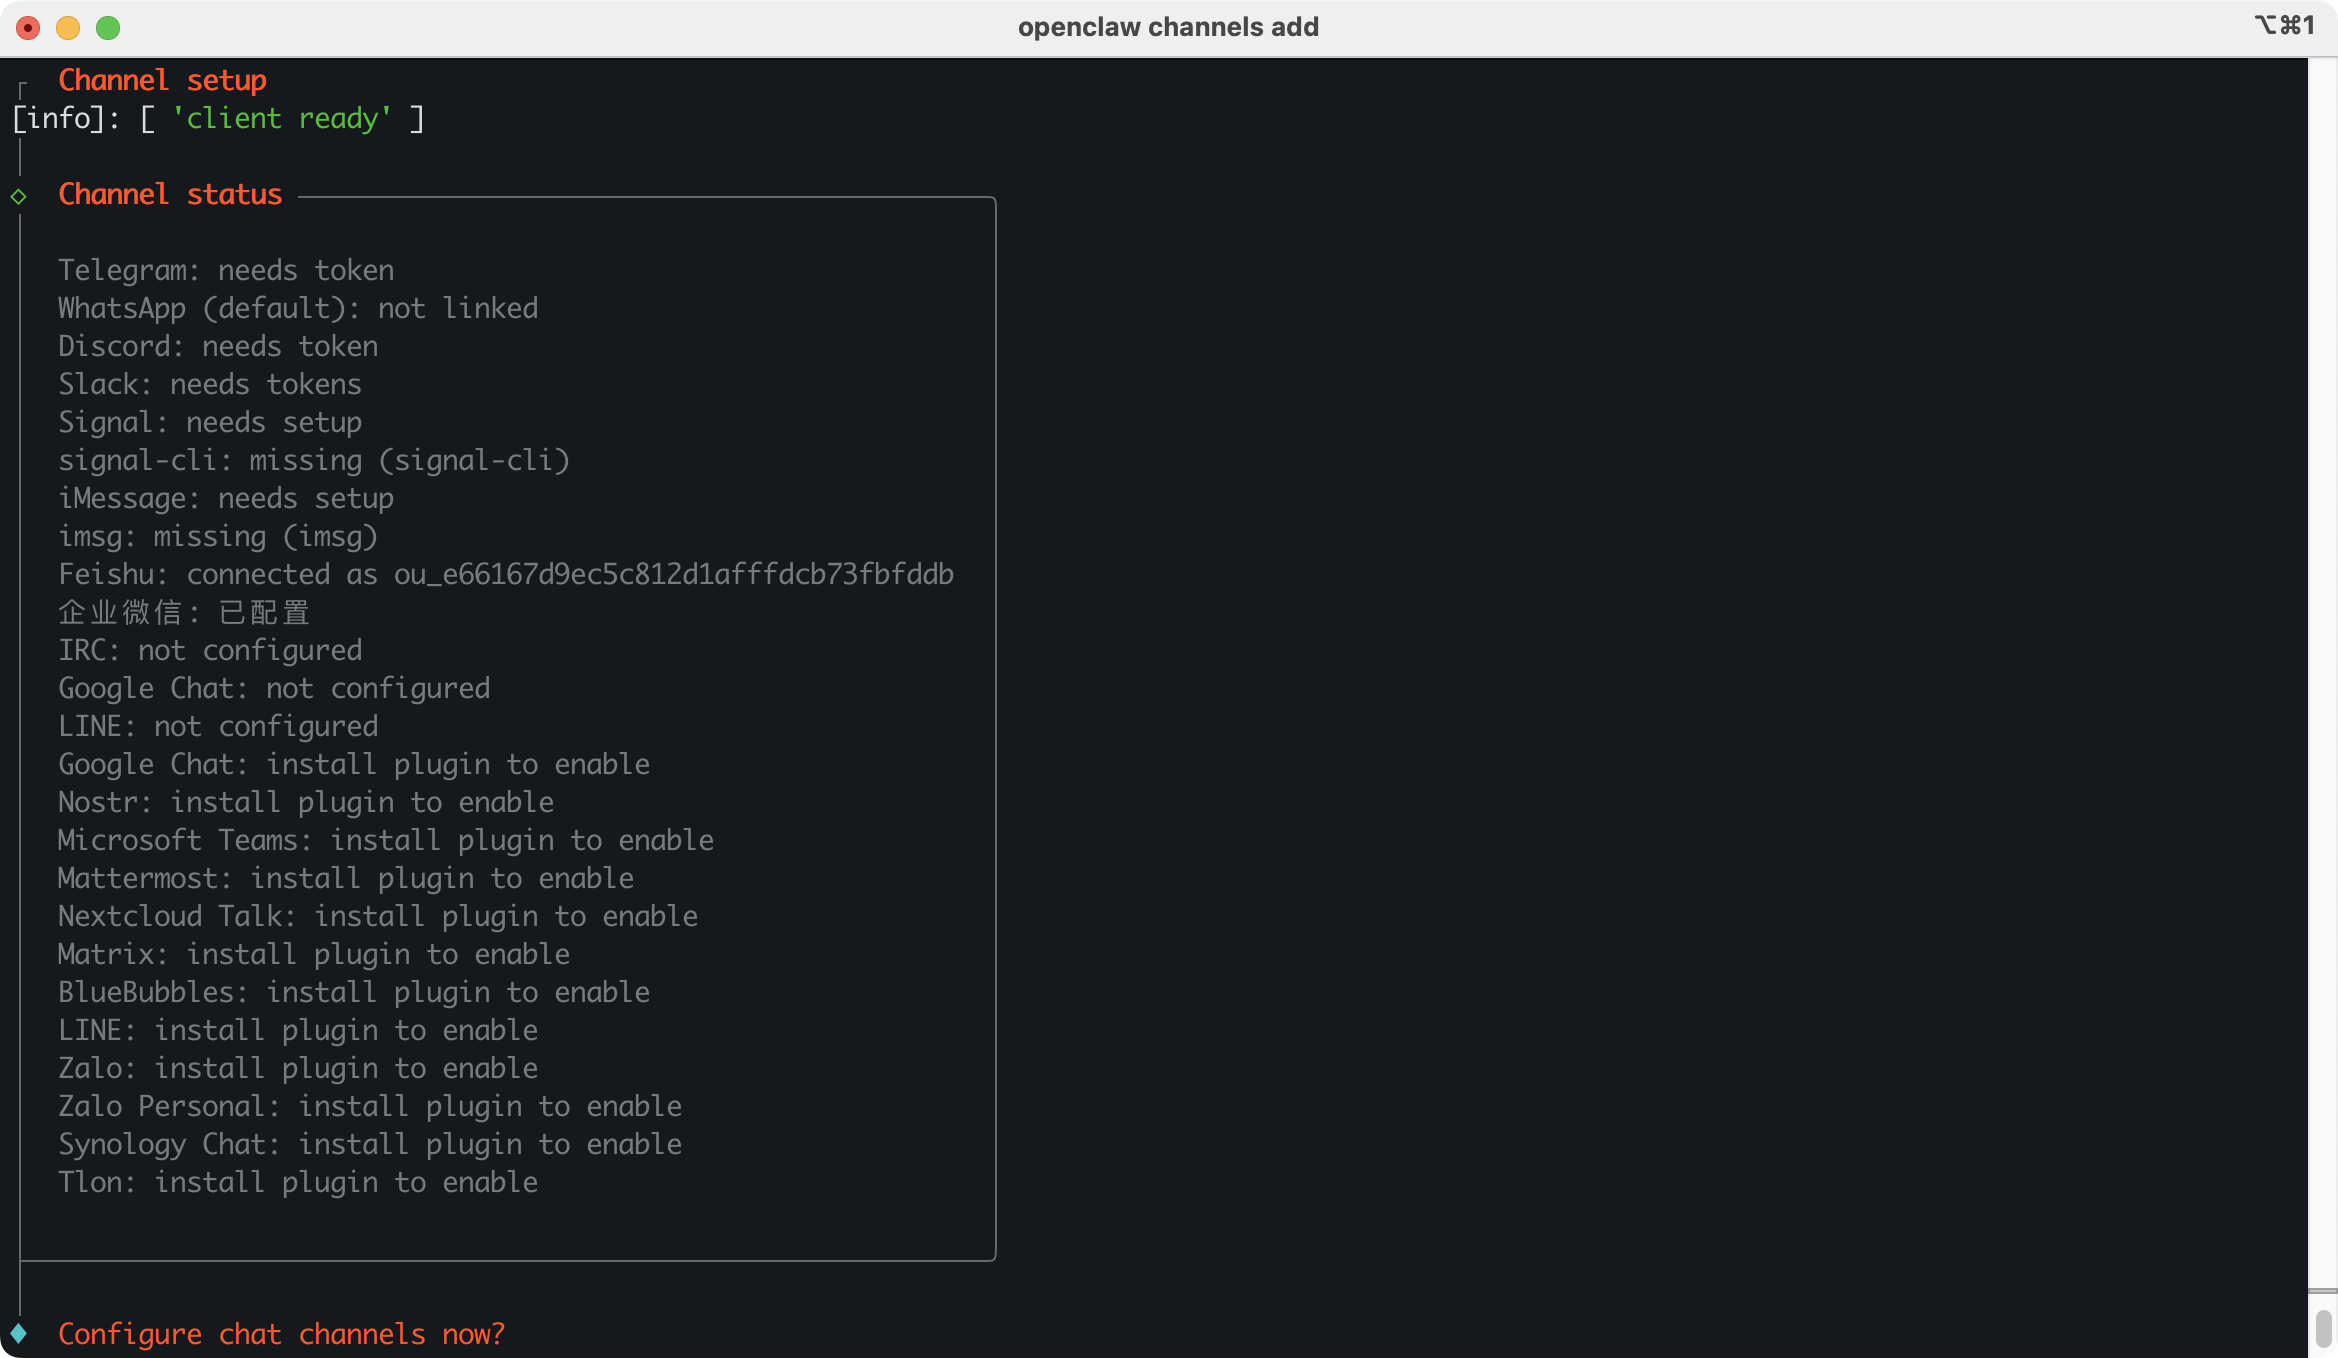Click the 'Microsoft Teams: install plugin' line
Image resolution: width=2338 pixels, height=1358 pixels.
tap(385, 840)
